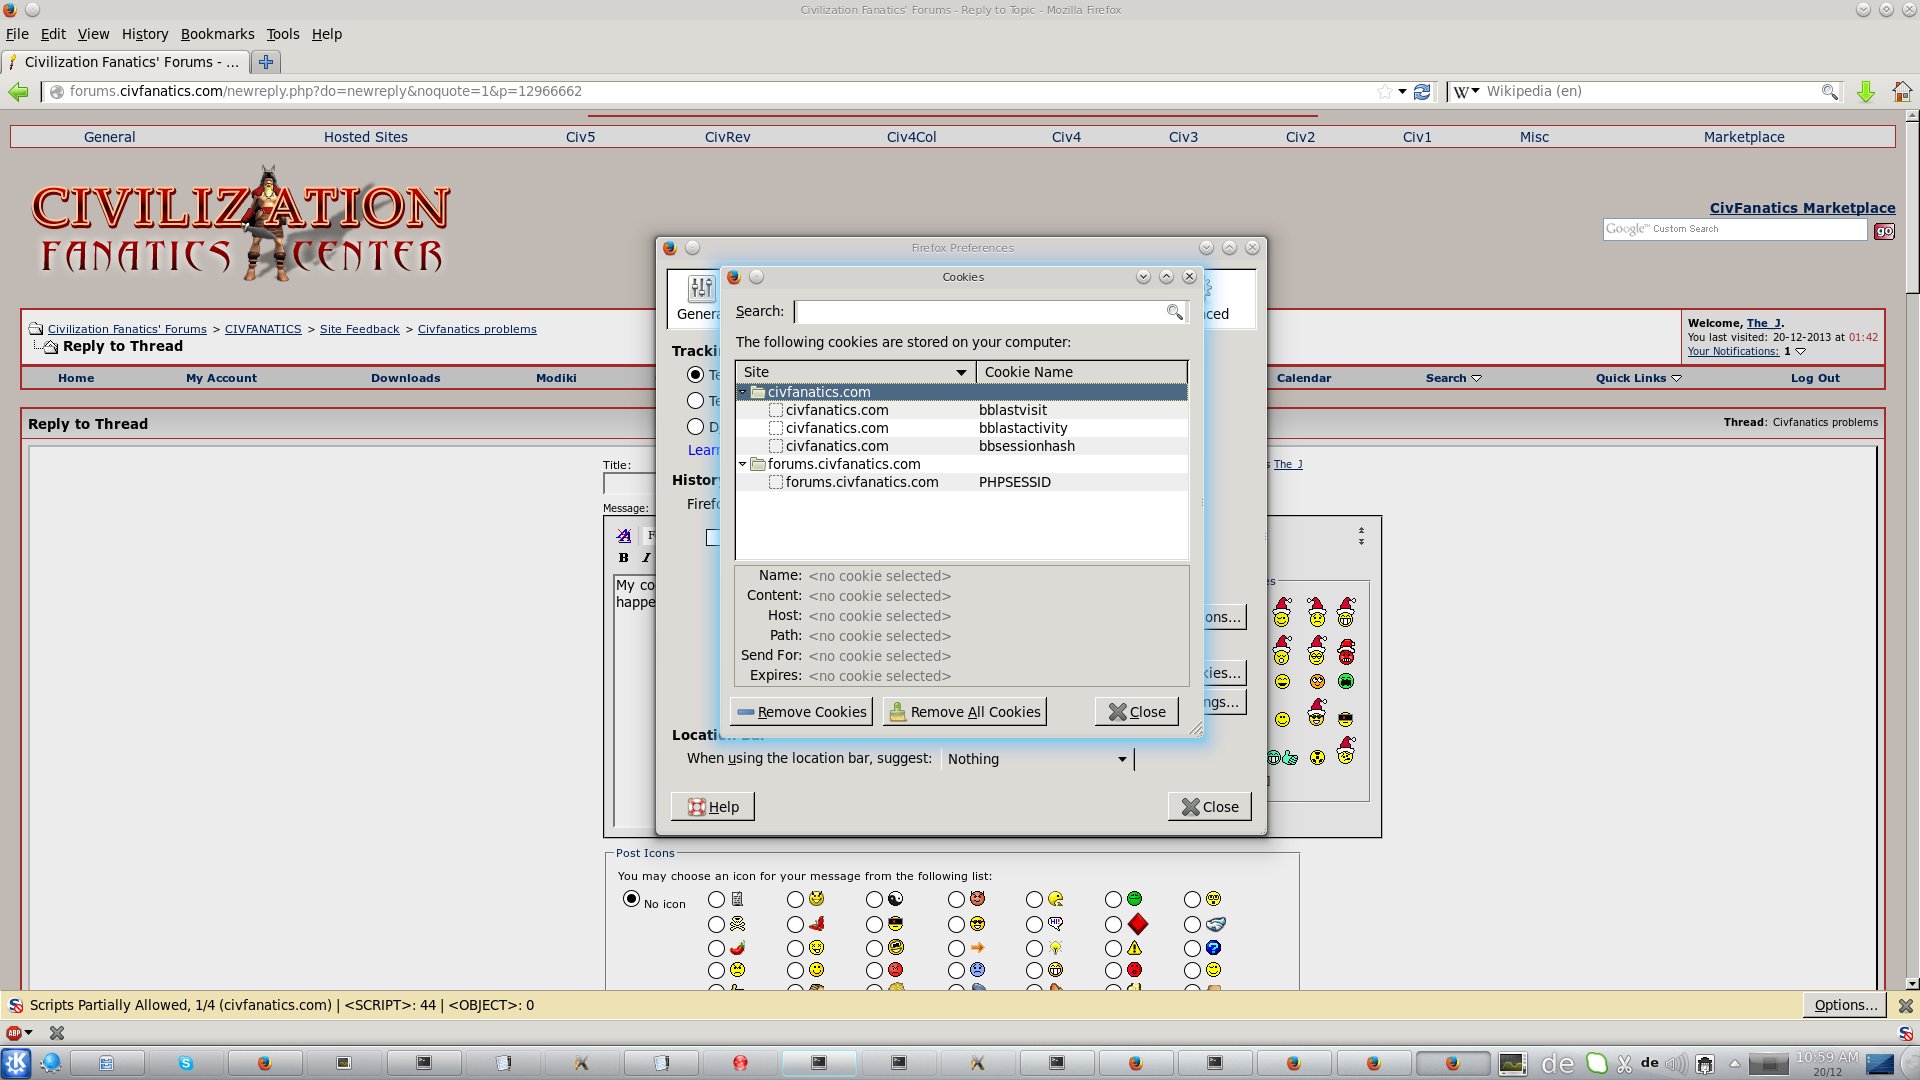This screenshot has height=1080, width=1920.
Task: Click the browser URL address field
Action: coord(720,92)
